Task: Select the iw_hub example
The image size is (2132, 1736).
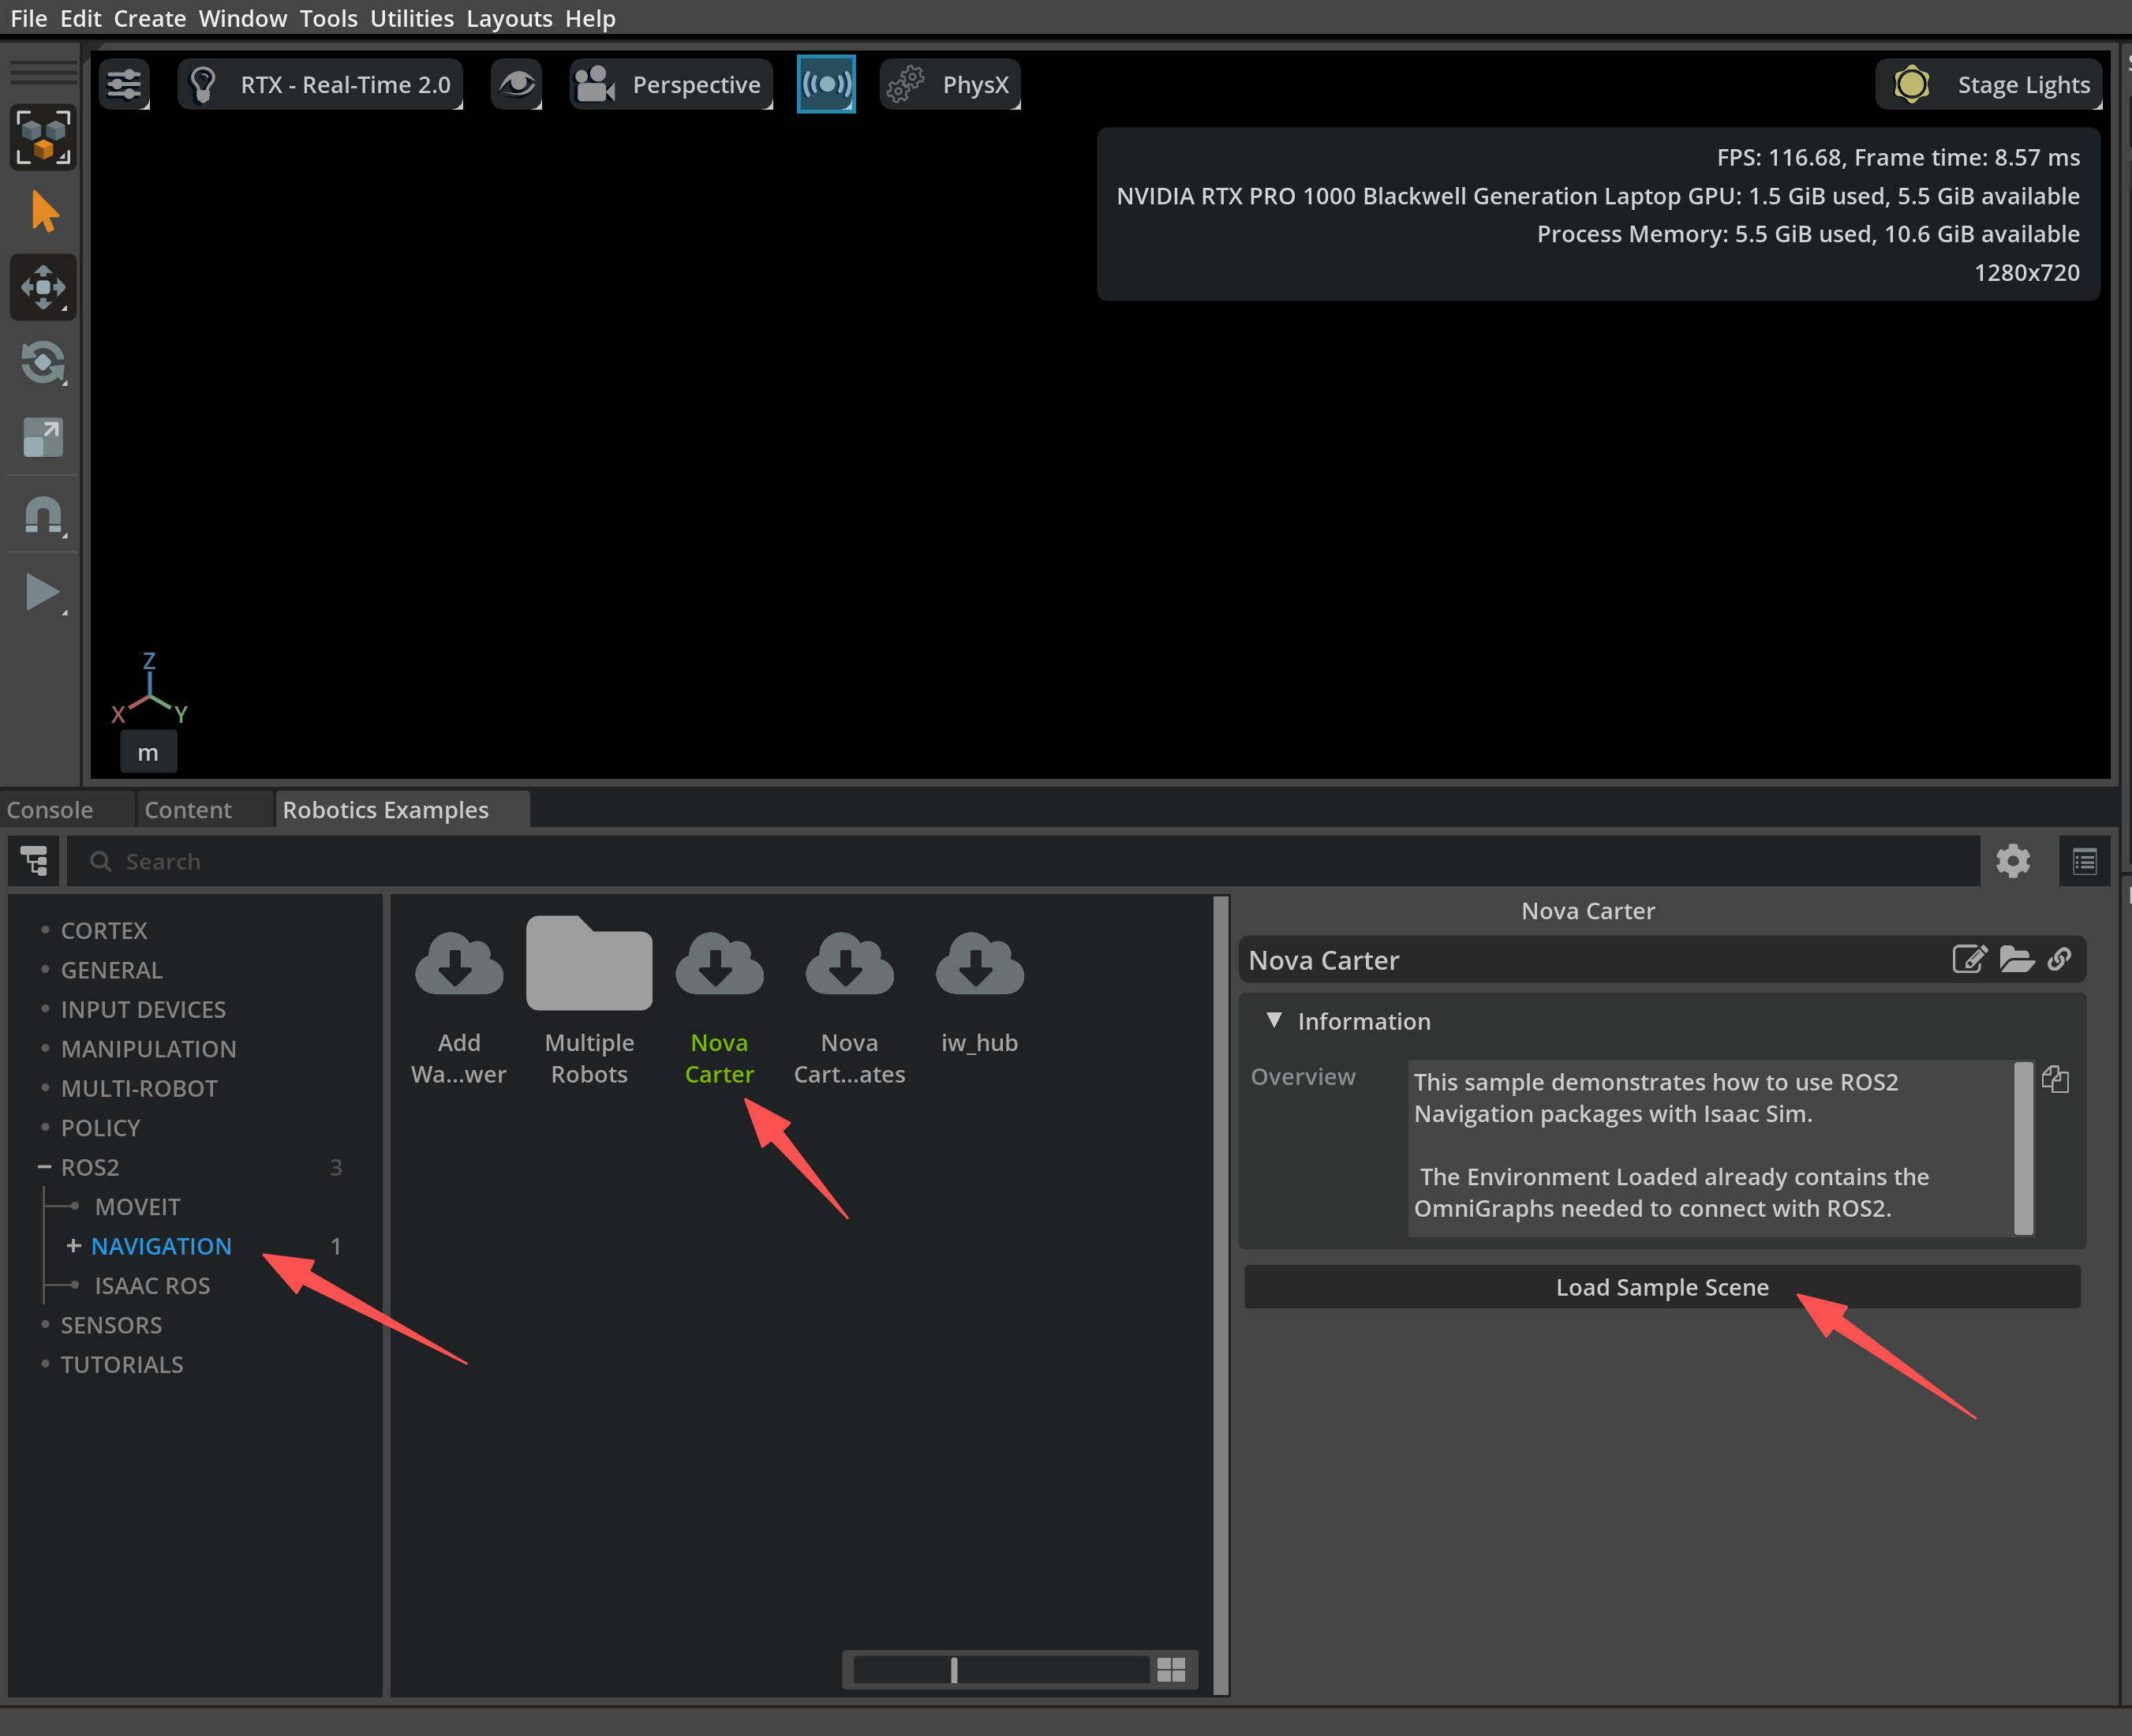Action: coord(979,992)
